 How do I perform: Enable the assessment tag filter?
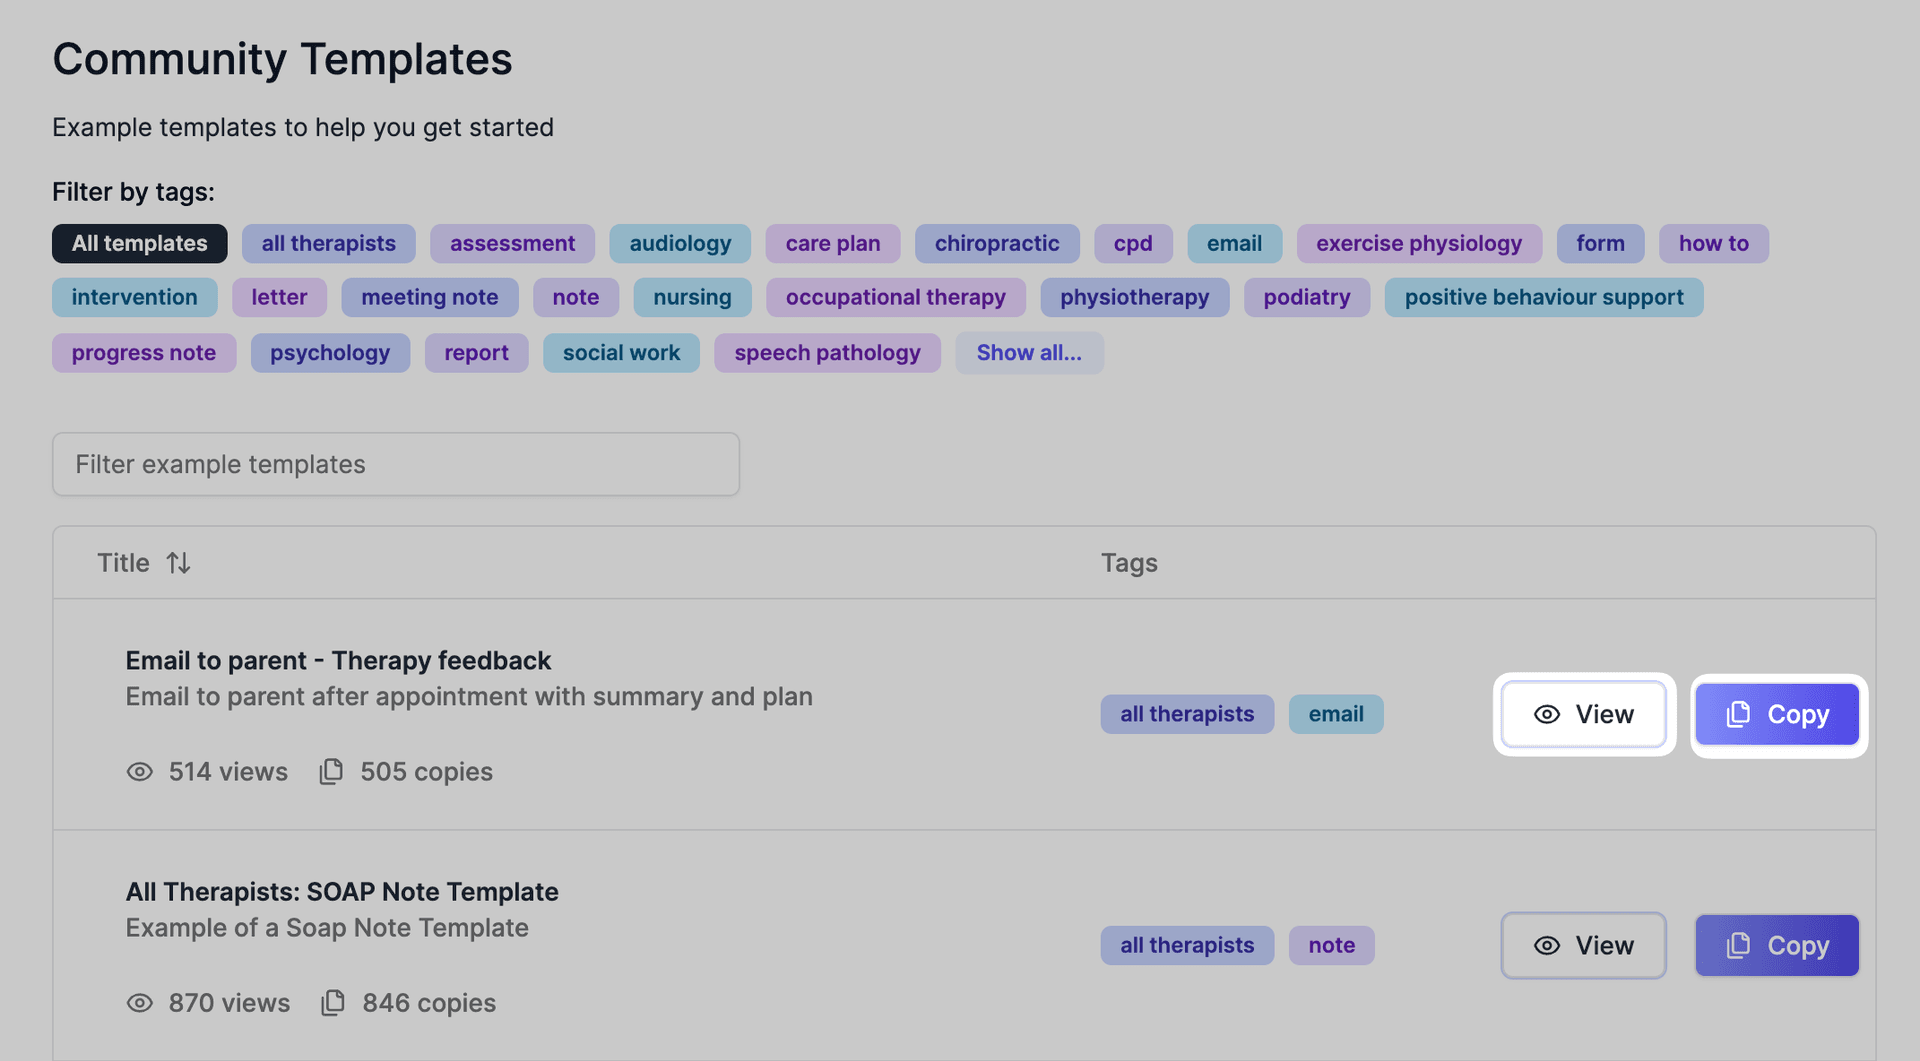tap(512, 243)
